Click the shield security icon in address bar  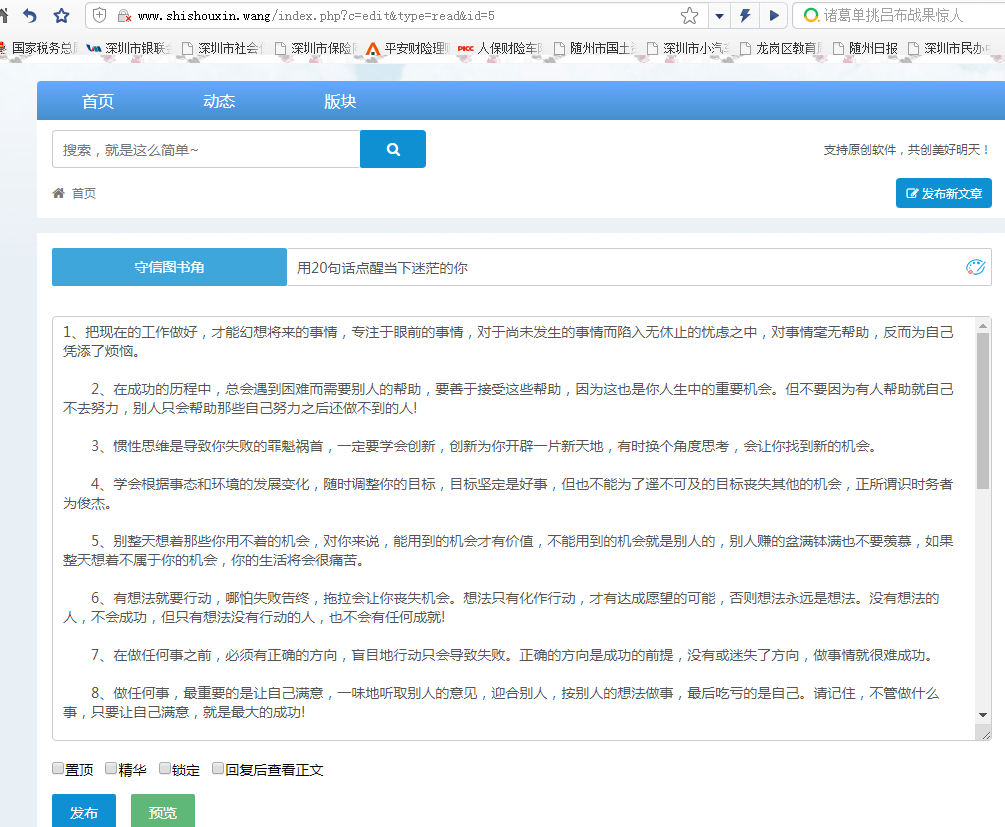pyautogui.click(x=99, y=15)
